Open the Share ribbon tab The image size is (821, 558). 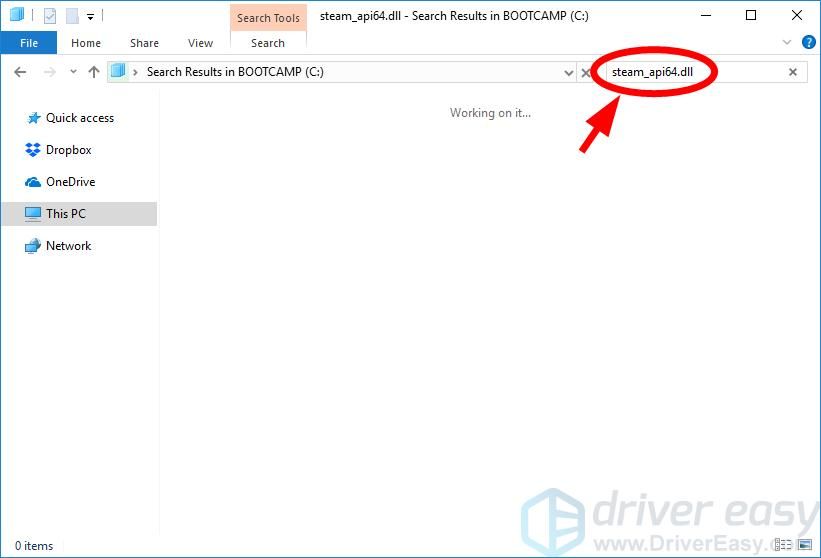pyautogui.click(x=144, y=43)
